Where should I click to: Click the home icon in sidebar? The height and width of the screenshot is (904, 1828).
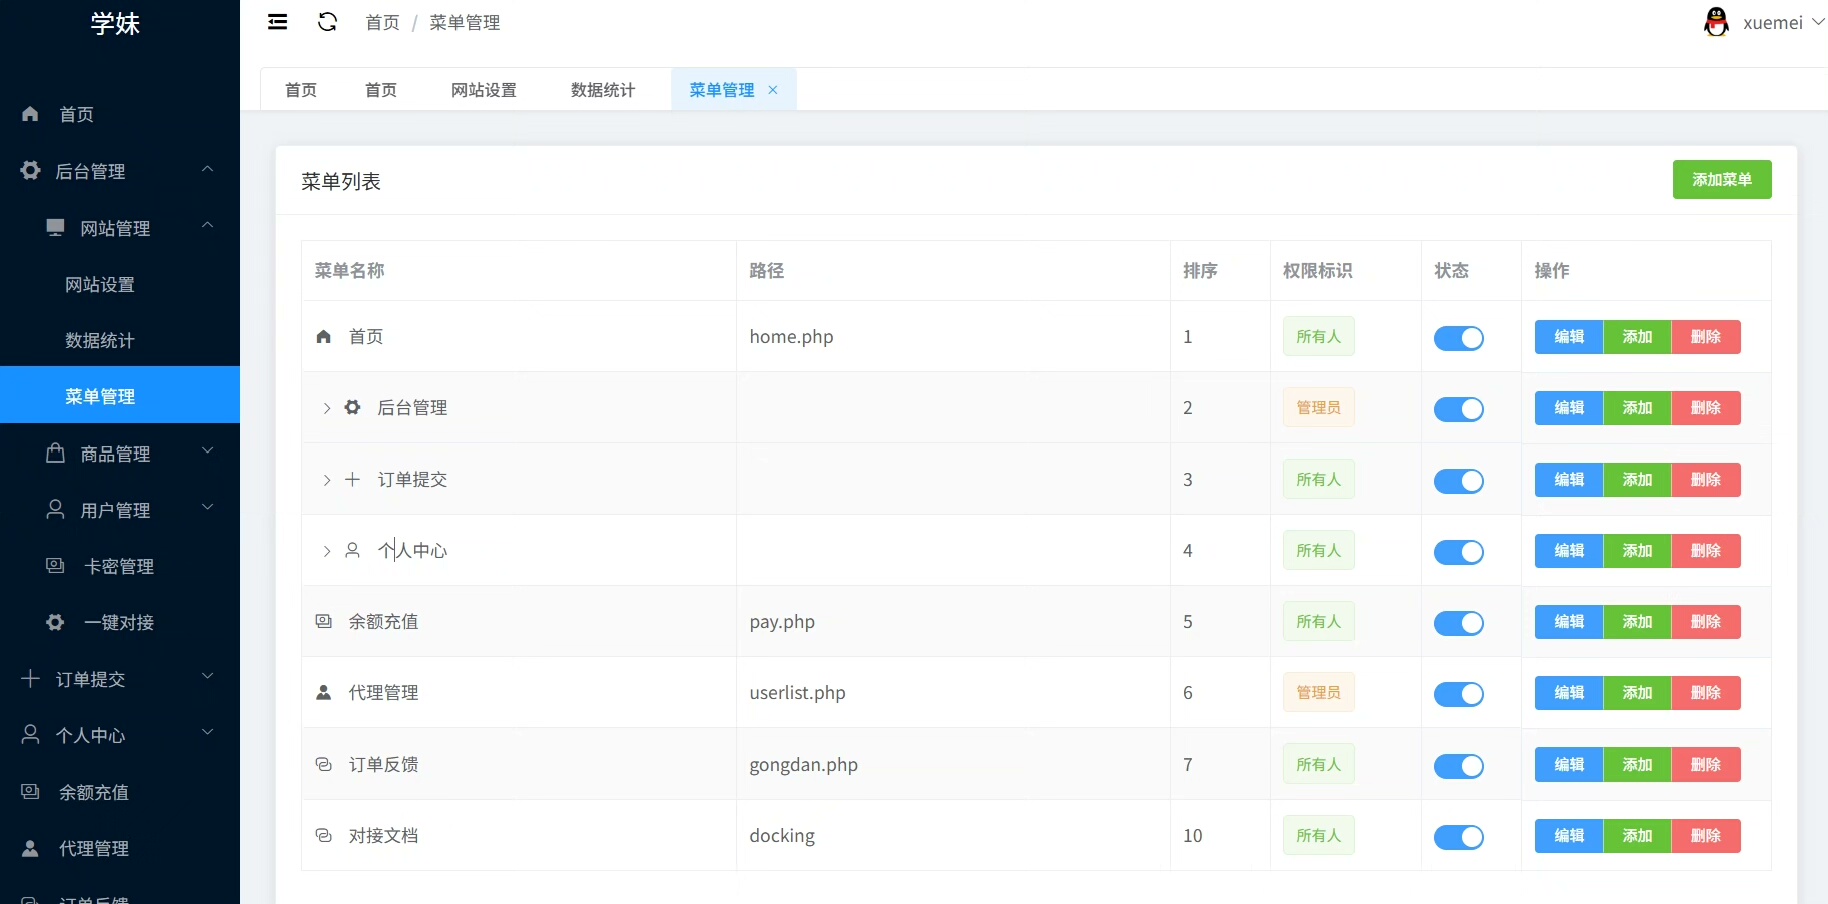click(30, 114)
